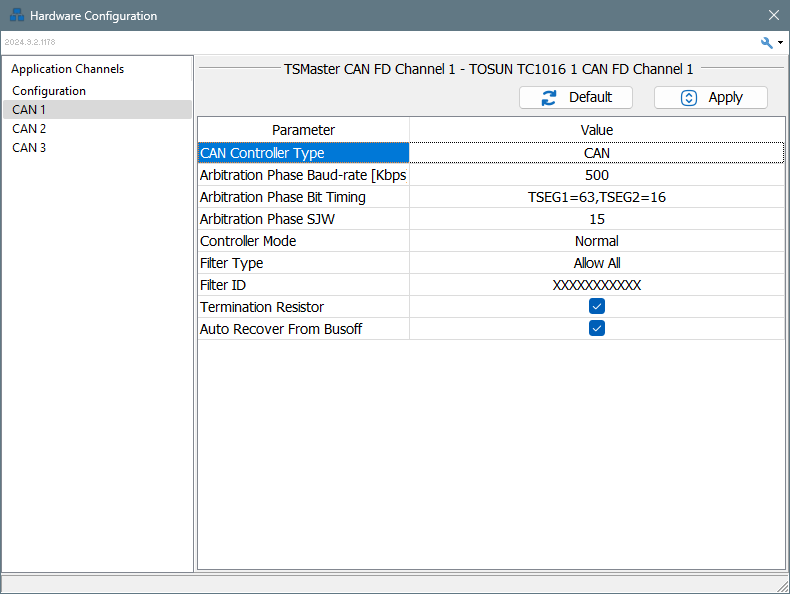Select the Controller Mode parameter label
Screen dimensions: 790x594
pyautogui.click(x=303, y=241)
